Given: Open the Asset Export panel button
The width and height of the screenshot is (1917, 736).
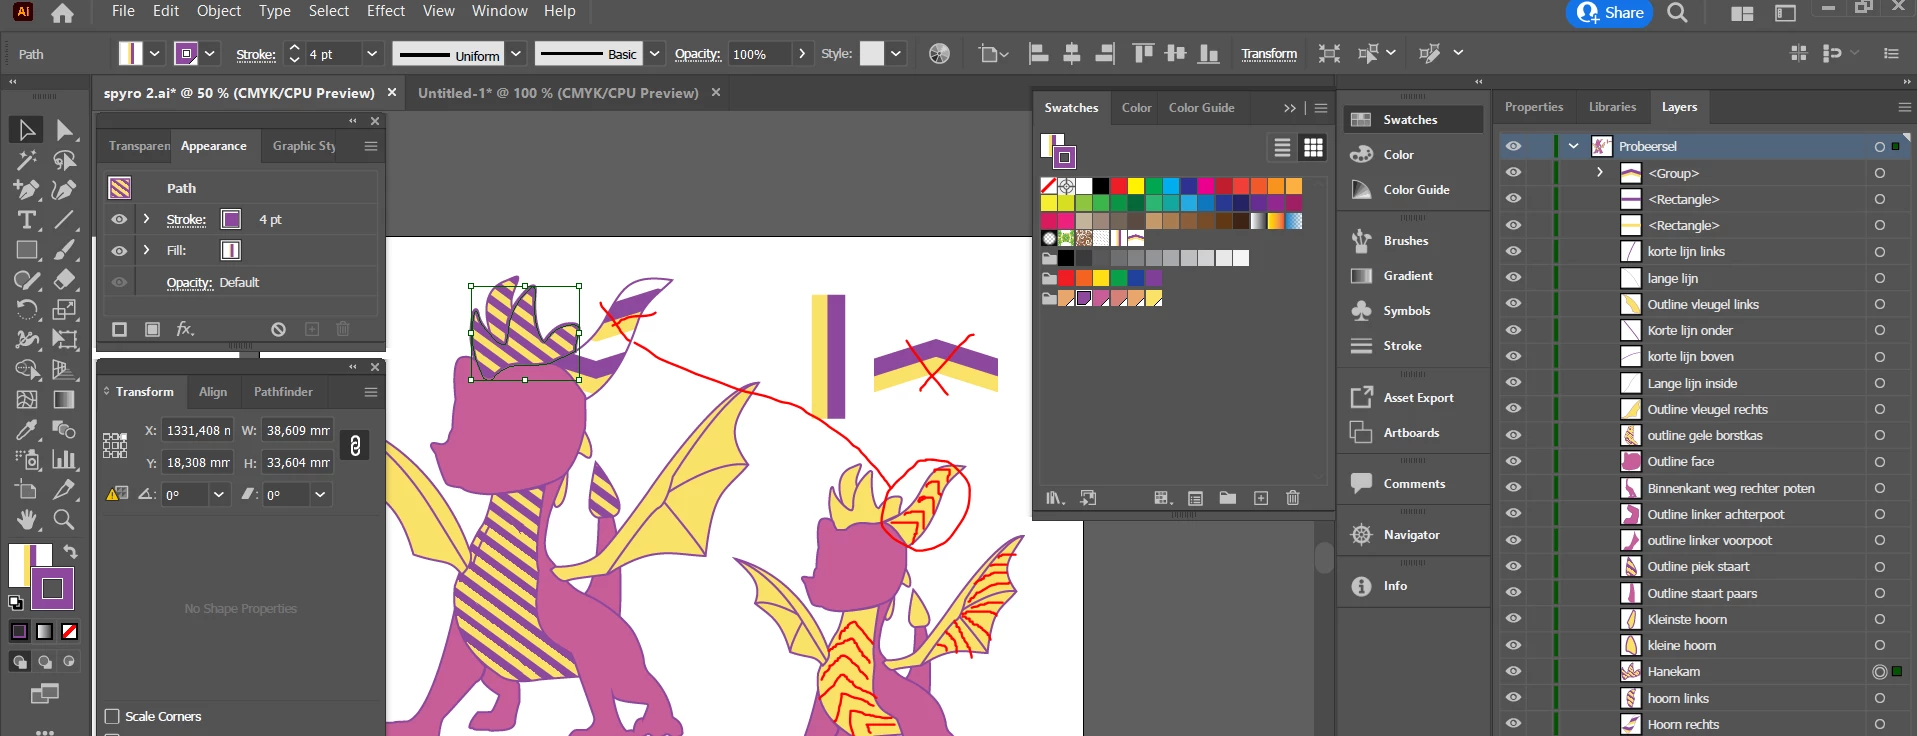Looking at the screenshot, I should click(x=1413, y=398).
